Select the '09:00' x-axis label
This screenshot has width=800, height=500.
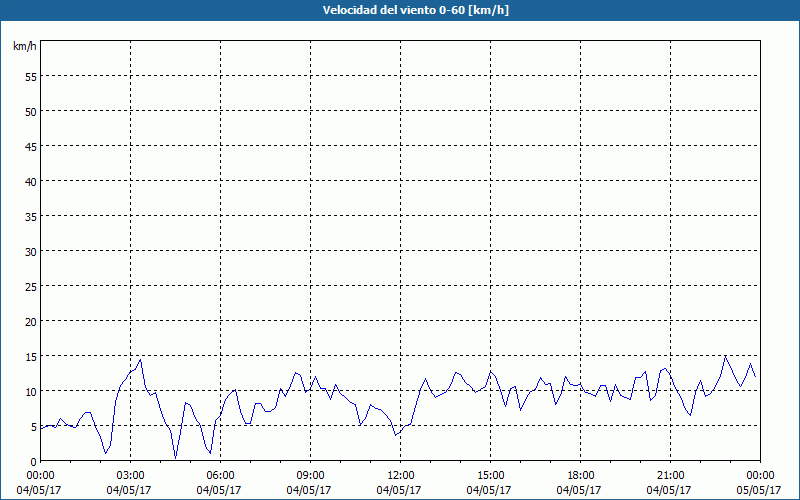tap(310, 476)
